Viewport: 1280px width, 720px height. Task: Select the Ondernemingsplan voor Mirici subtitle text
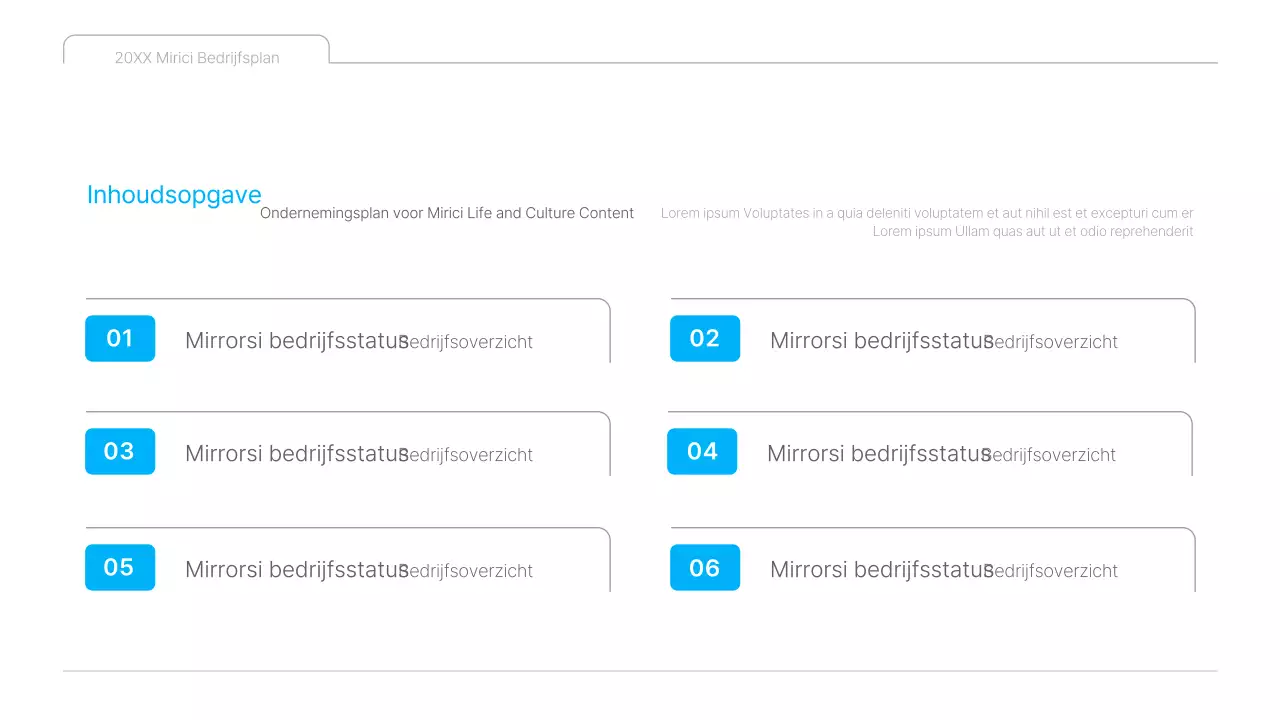[447, 213]
